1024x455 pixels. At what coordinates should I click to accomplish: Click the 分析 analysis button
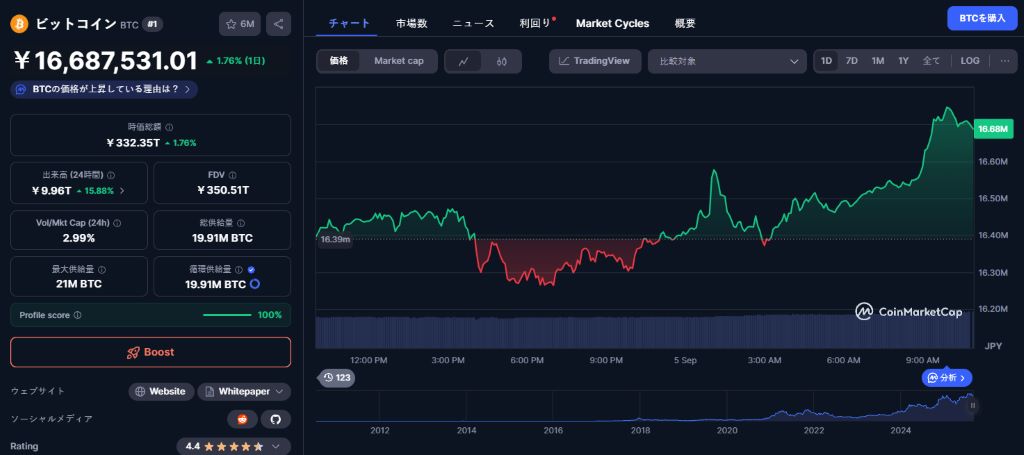coord(947,377)
